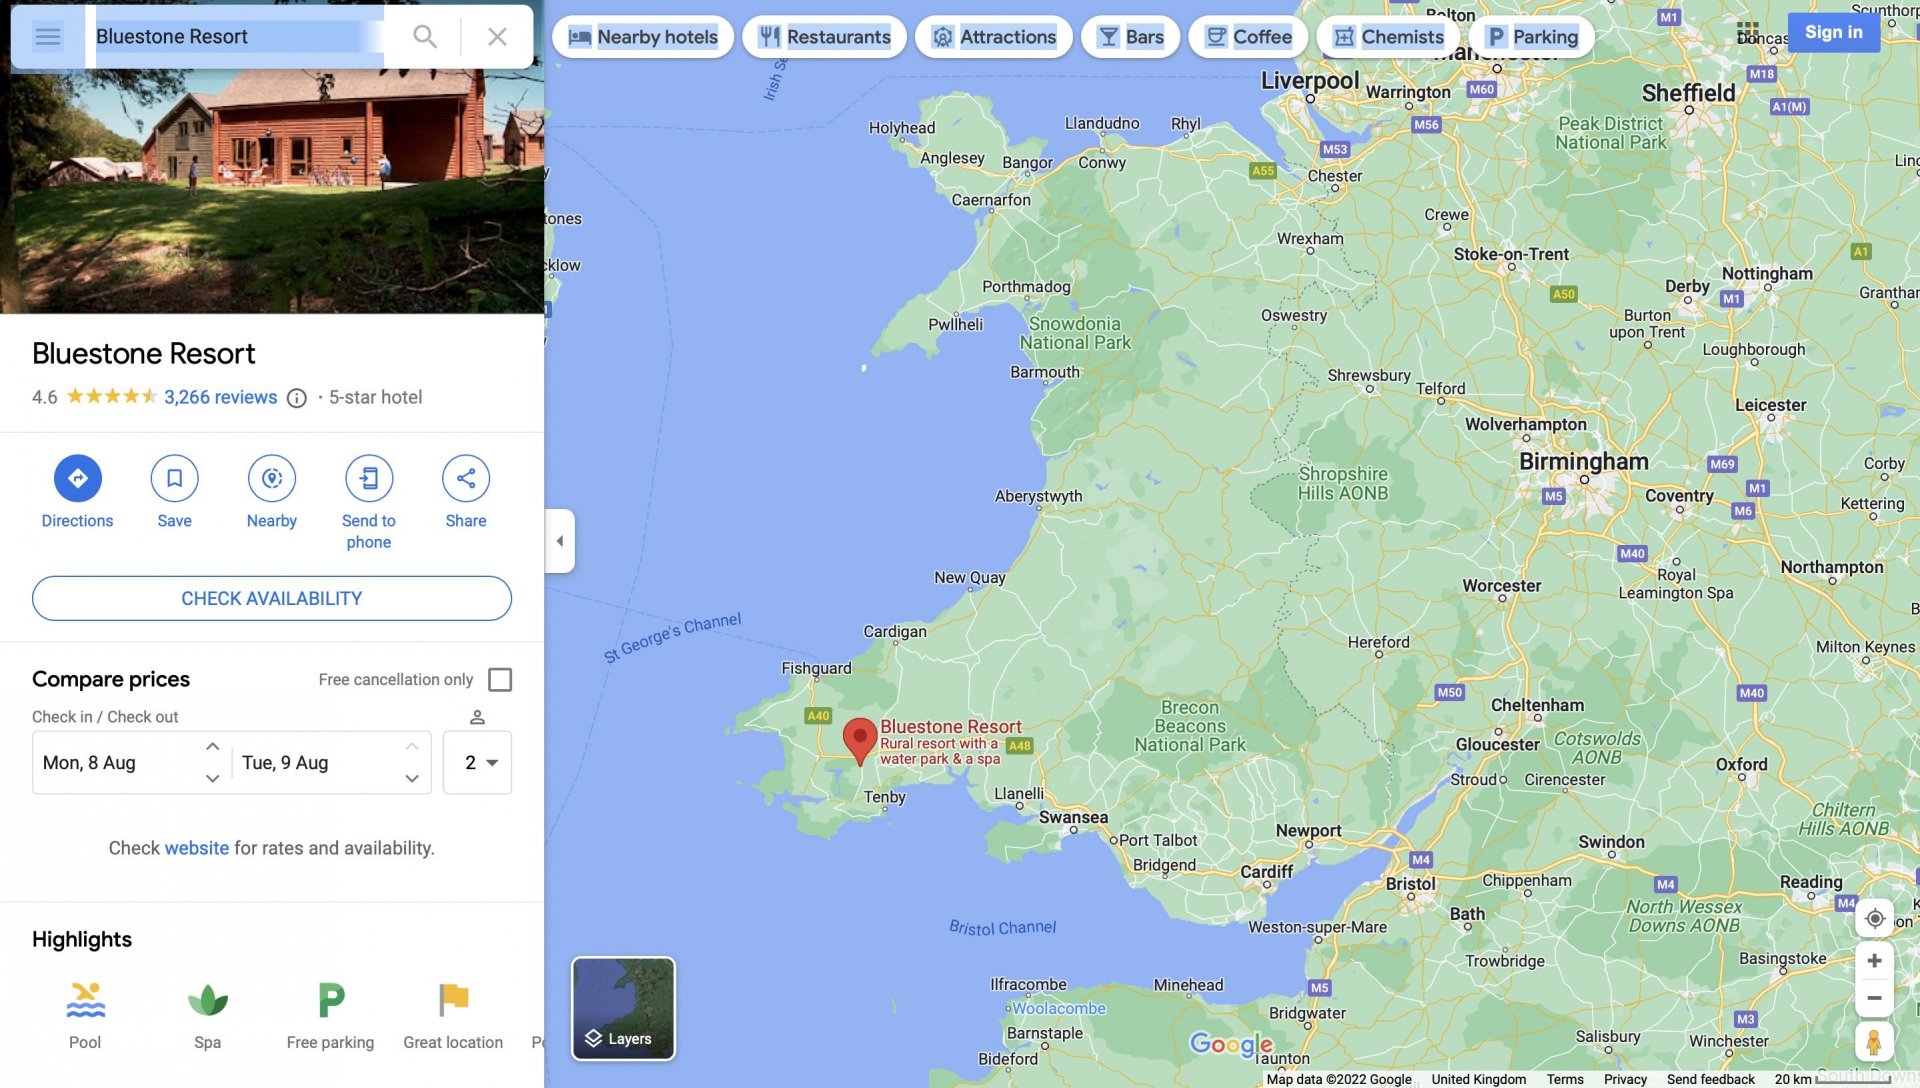Open the hamburger main menu
This screenshot has width=1920, height=1088.
[x=48, y=37]
